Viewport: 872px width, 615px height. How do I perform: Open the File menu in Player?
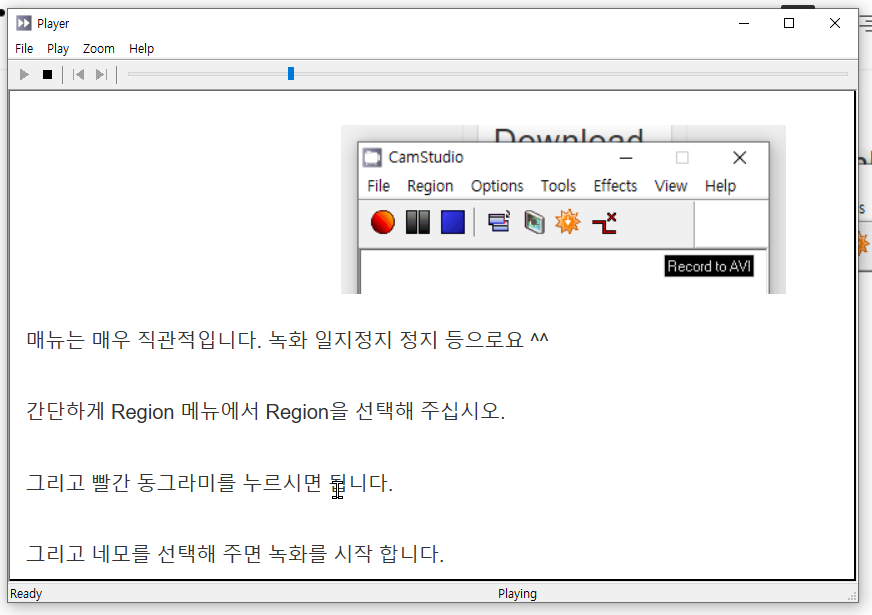tap(24, 49)
